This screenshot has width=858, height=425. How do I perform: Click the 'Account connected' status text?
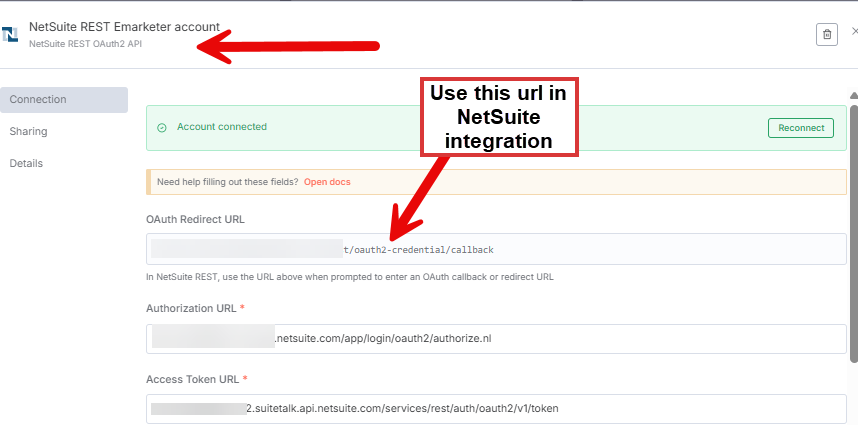(x=222, y=127)
